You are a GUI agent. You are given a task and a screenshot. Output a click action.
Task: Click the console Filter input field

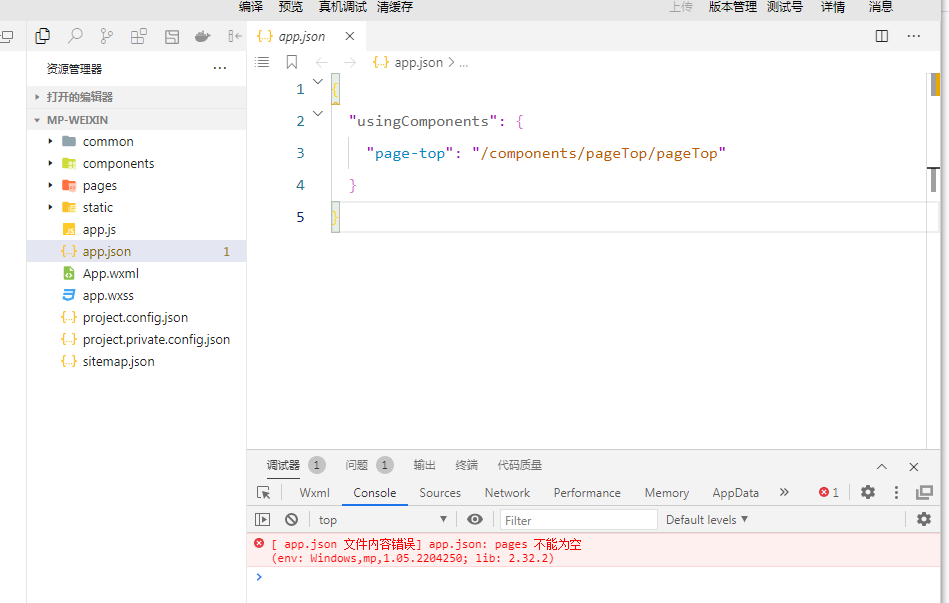pyautogui.click(x=578, y=519)
